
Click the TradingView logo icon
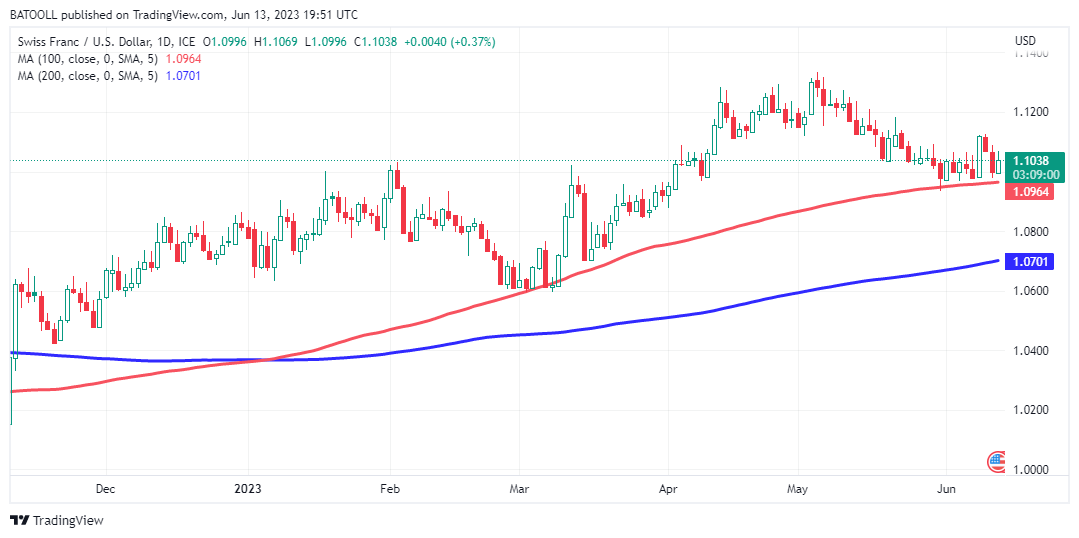[x=19, y=520]
